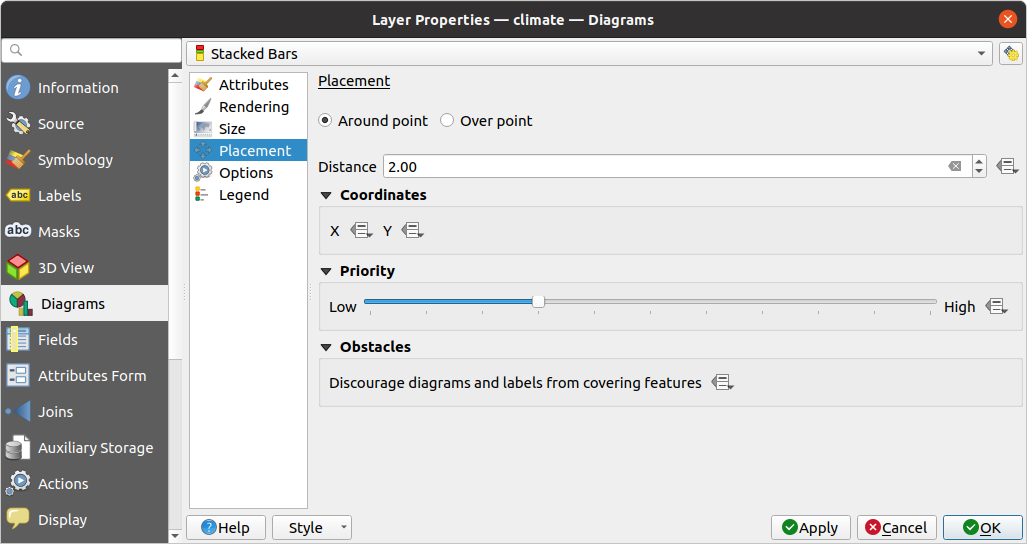Open the Stacked Bars diagram type dropdown
The image size is (1027, 544).
pos(589,54)
